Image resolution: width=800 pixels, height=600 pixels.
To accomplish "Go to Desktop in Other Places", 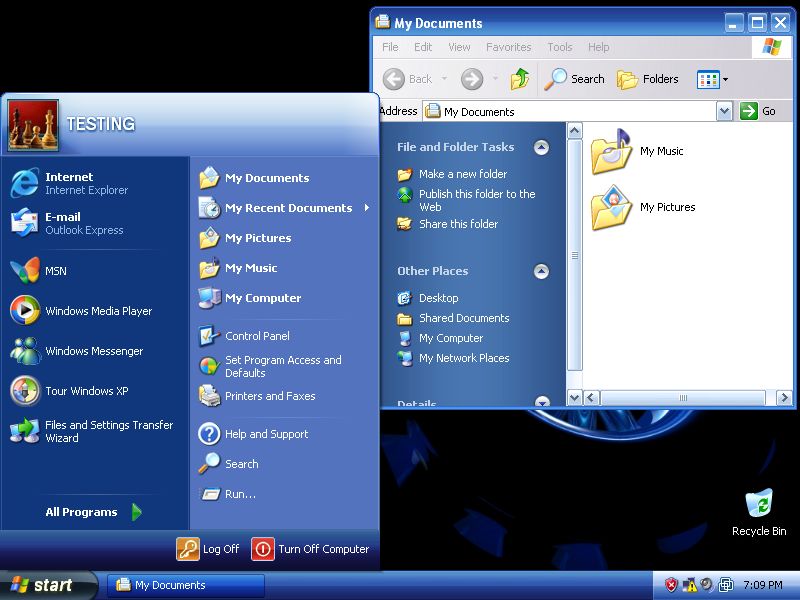I will (x=428, y=298).
